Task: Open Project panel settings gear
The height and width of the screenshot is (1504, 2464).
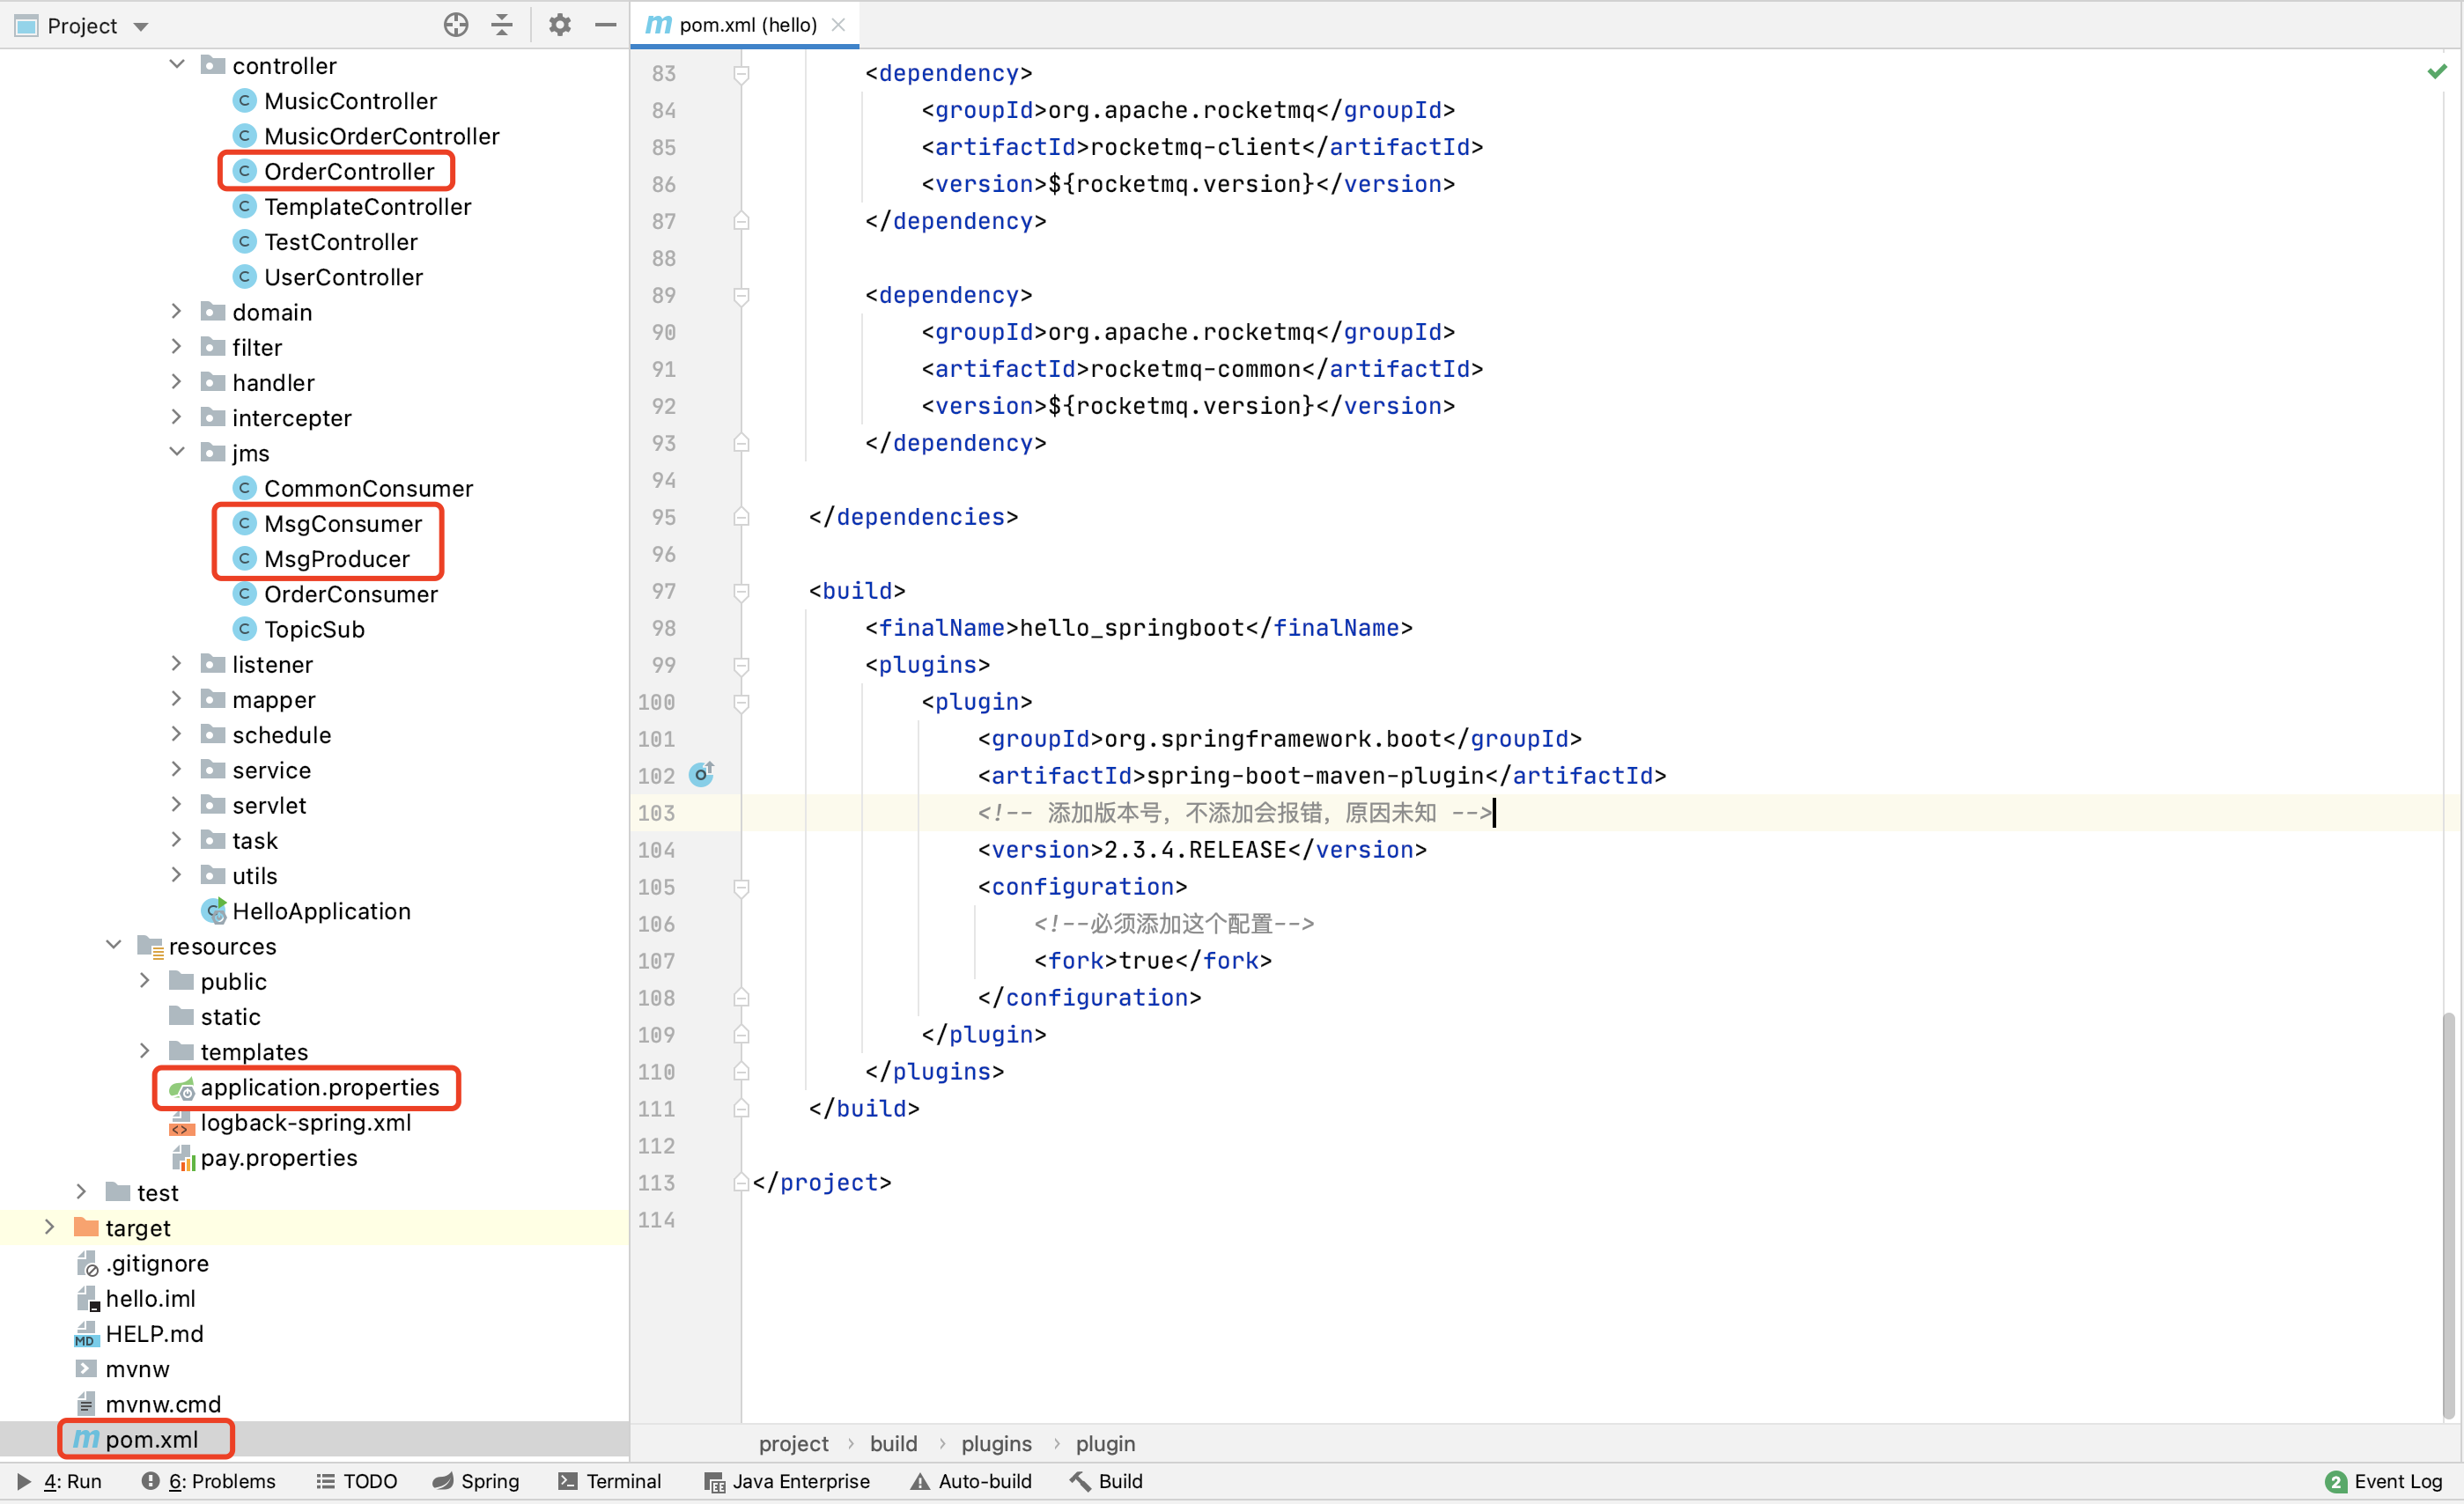Action: pos(560,25)
